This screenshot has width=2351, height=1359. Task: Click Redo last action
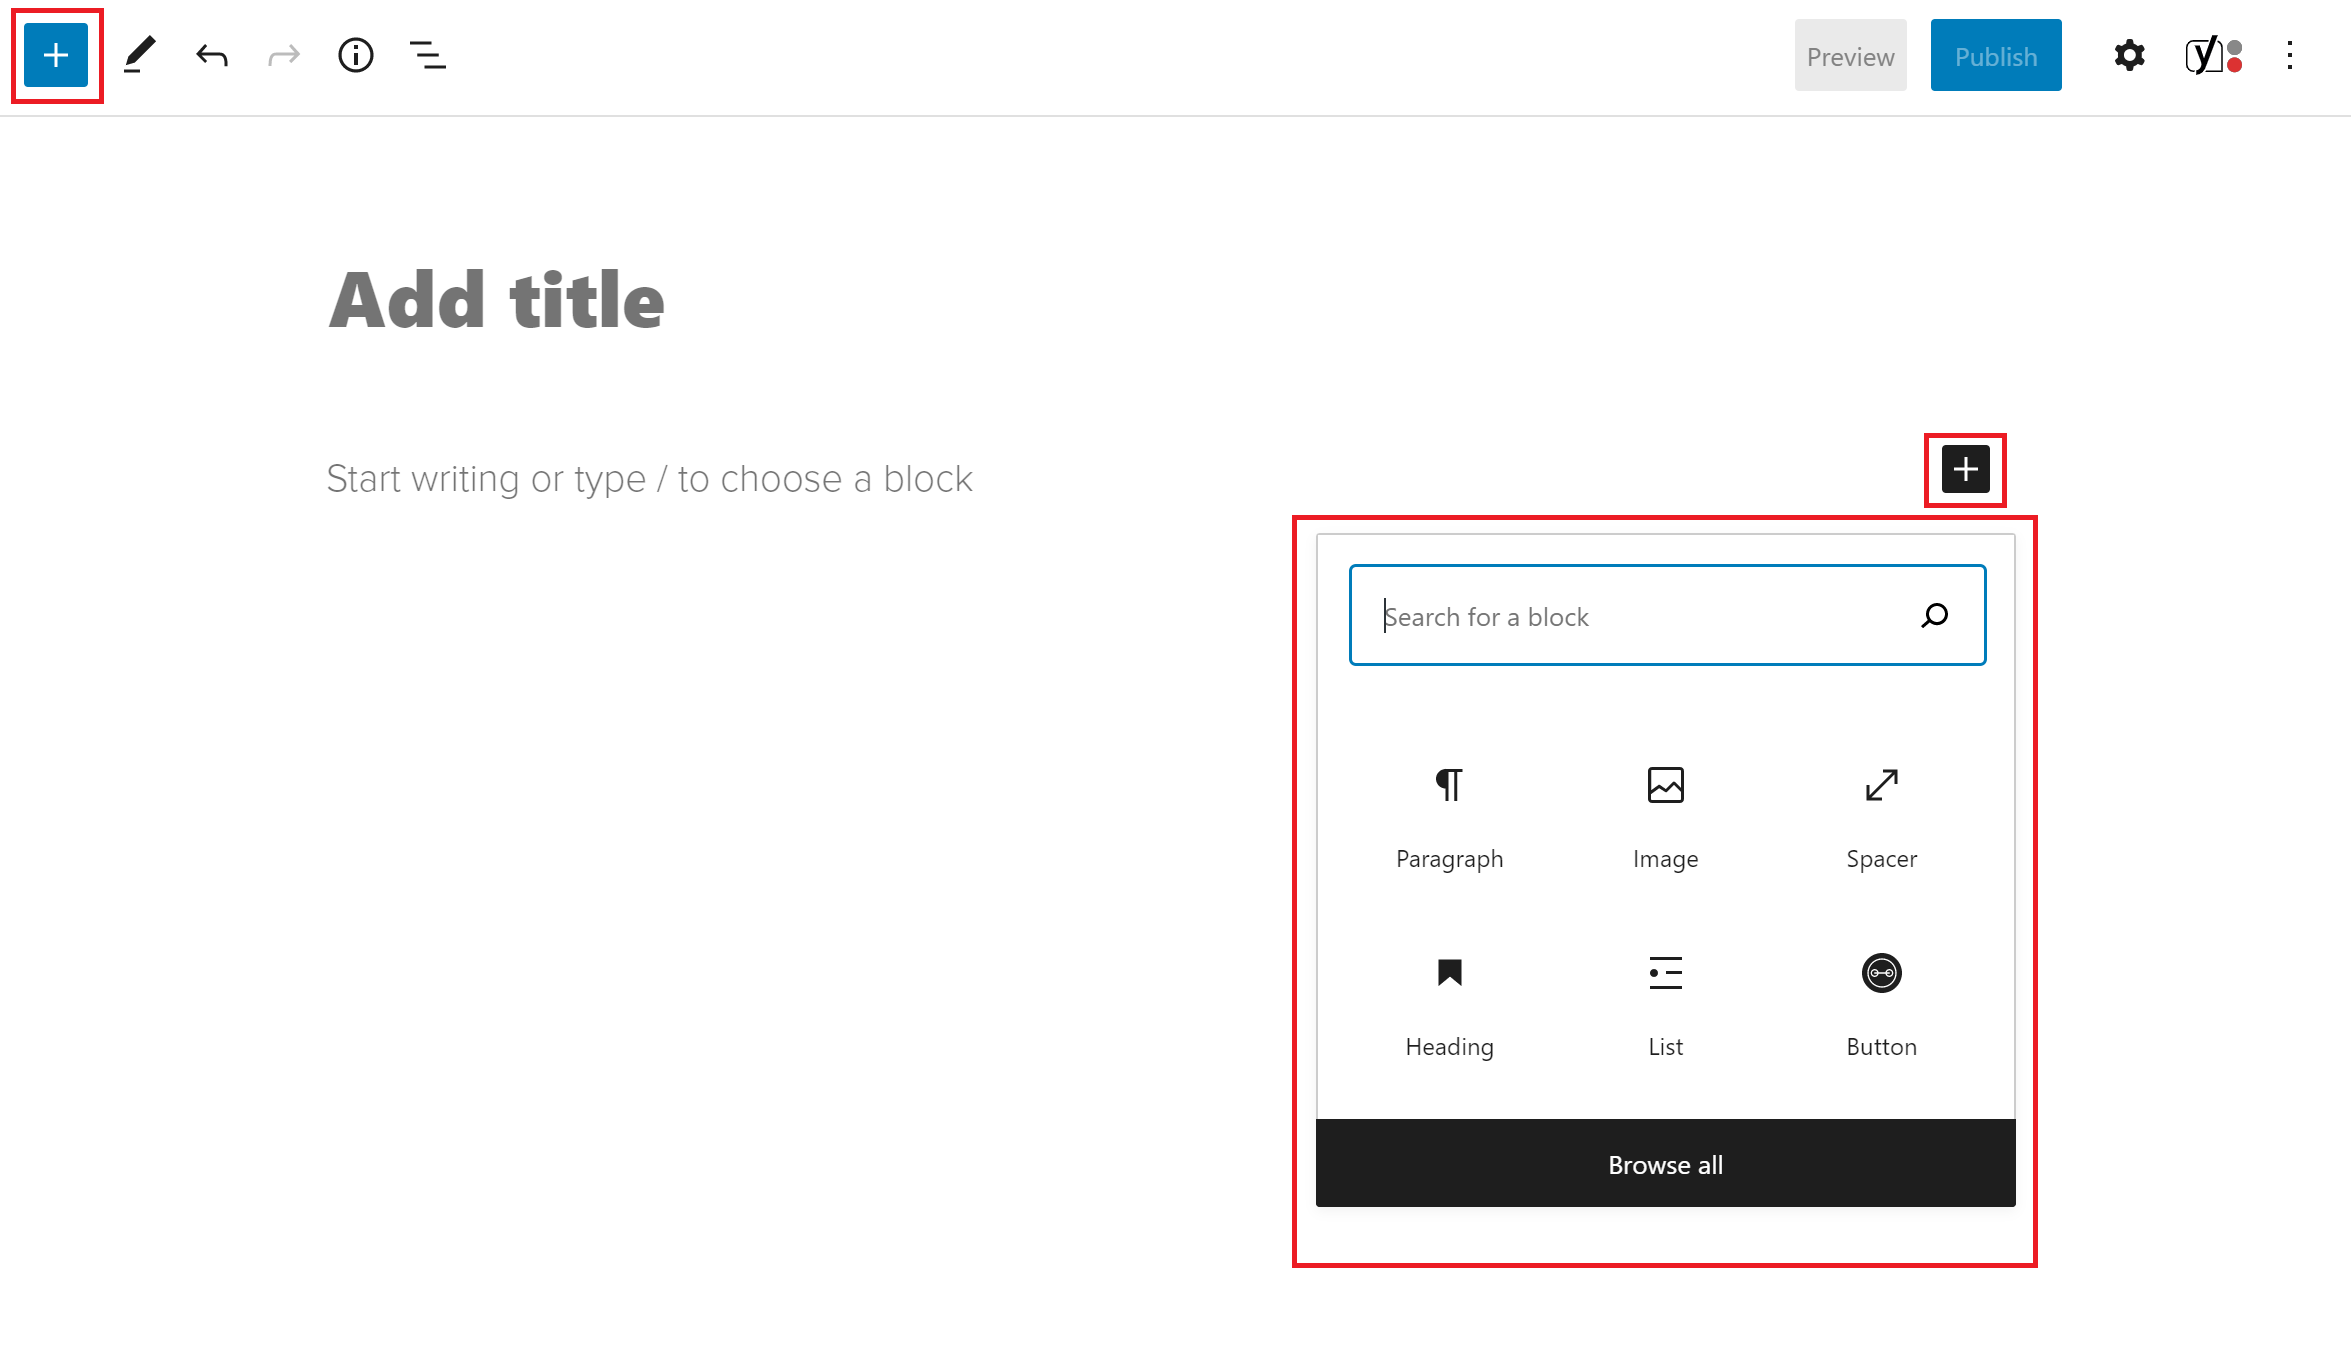coord(285,55)
